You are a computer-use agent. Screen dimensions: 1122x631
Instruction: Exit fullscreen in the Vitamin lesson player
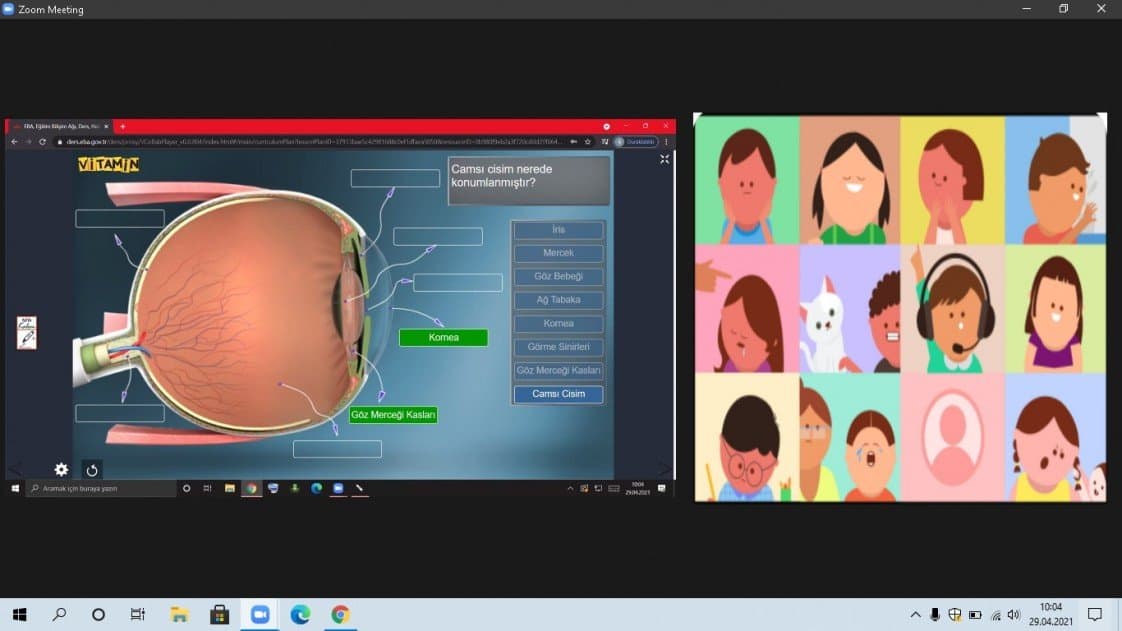coord(665,159)
